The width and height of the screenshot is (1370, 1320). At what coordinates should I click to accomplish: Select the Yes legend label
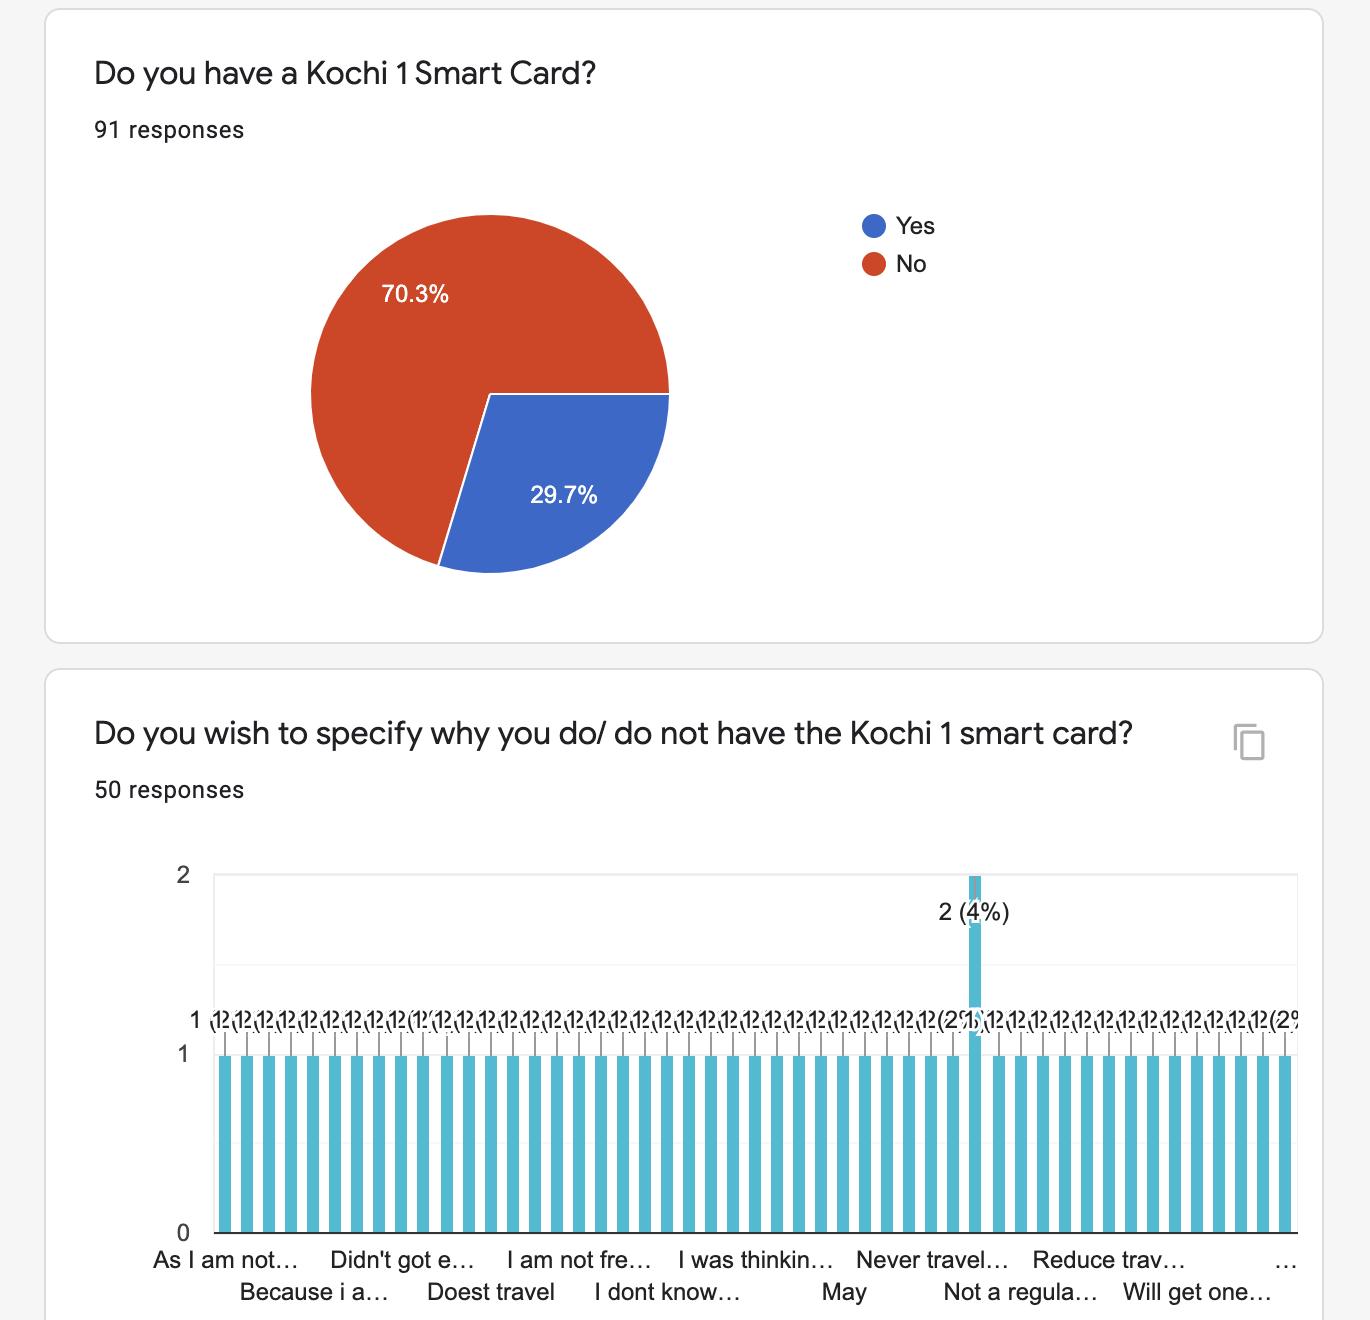[x=915, y=226]
